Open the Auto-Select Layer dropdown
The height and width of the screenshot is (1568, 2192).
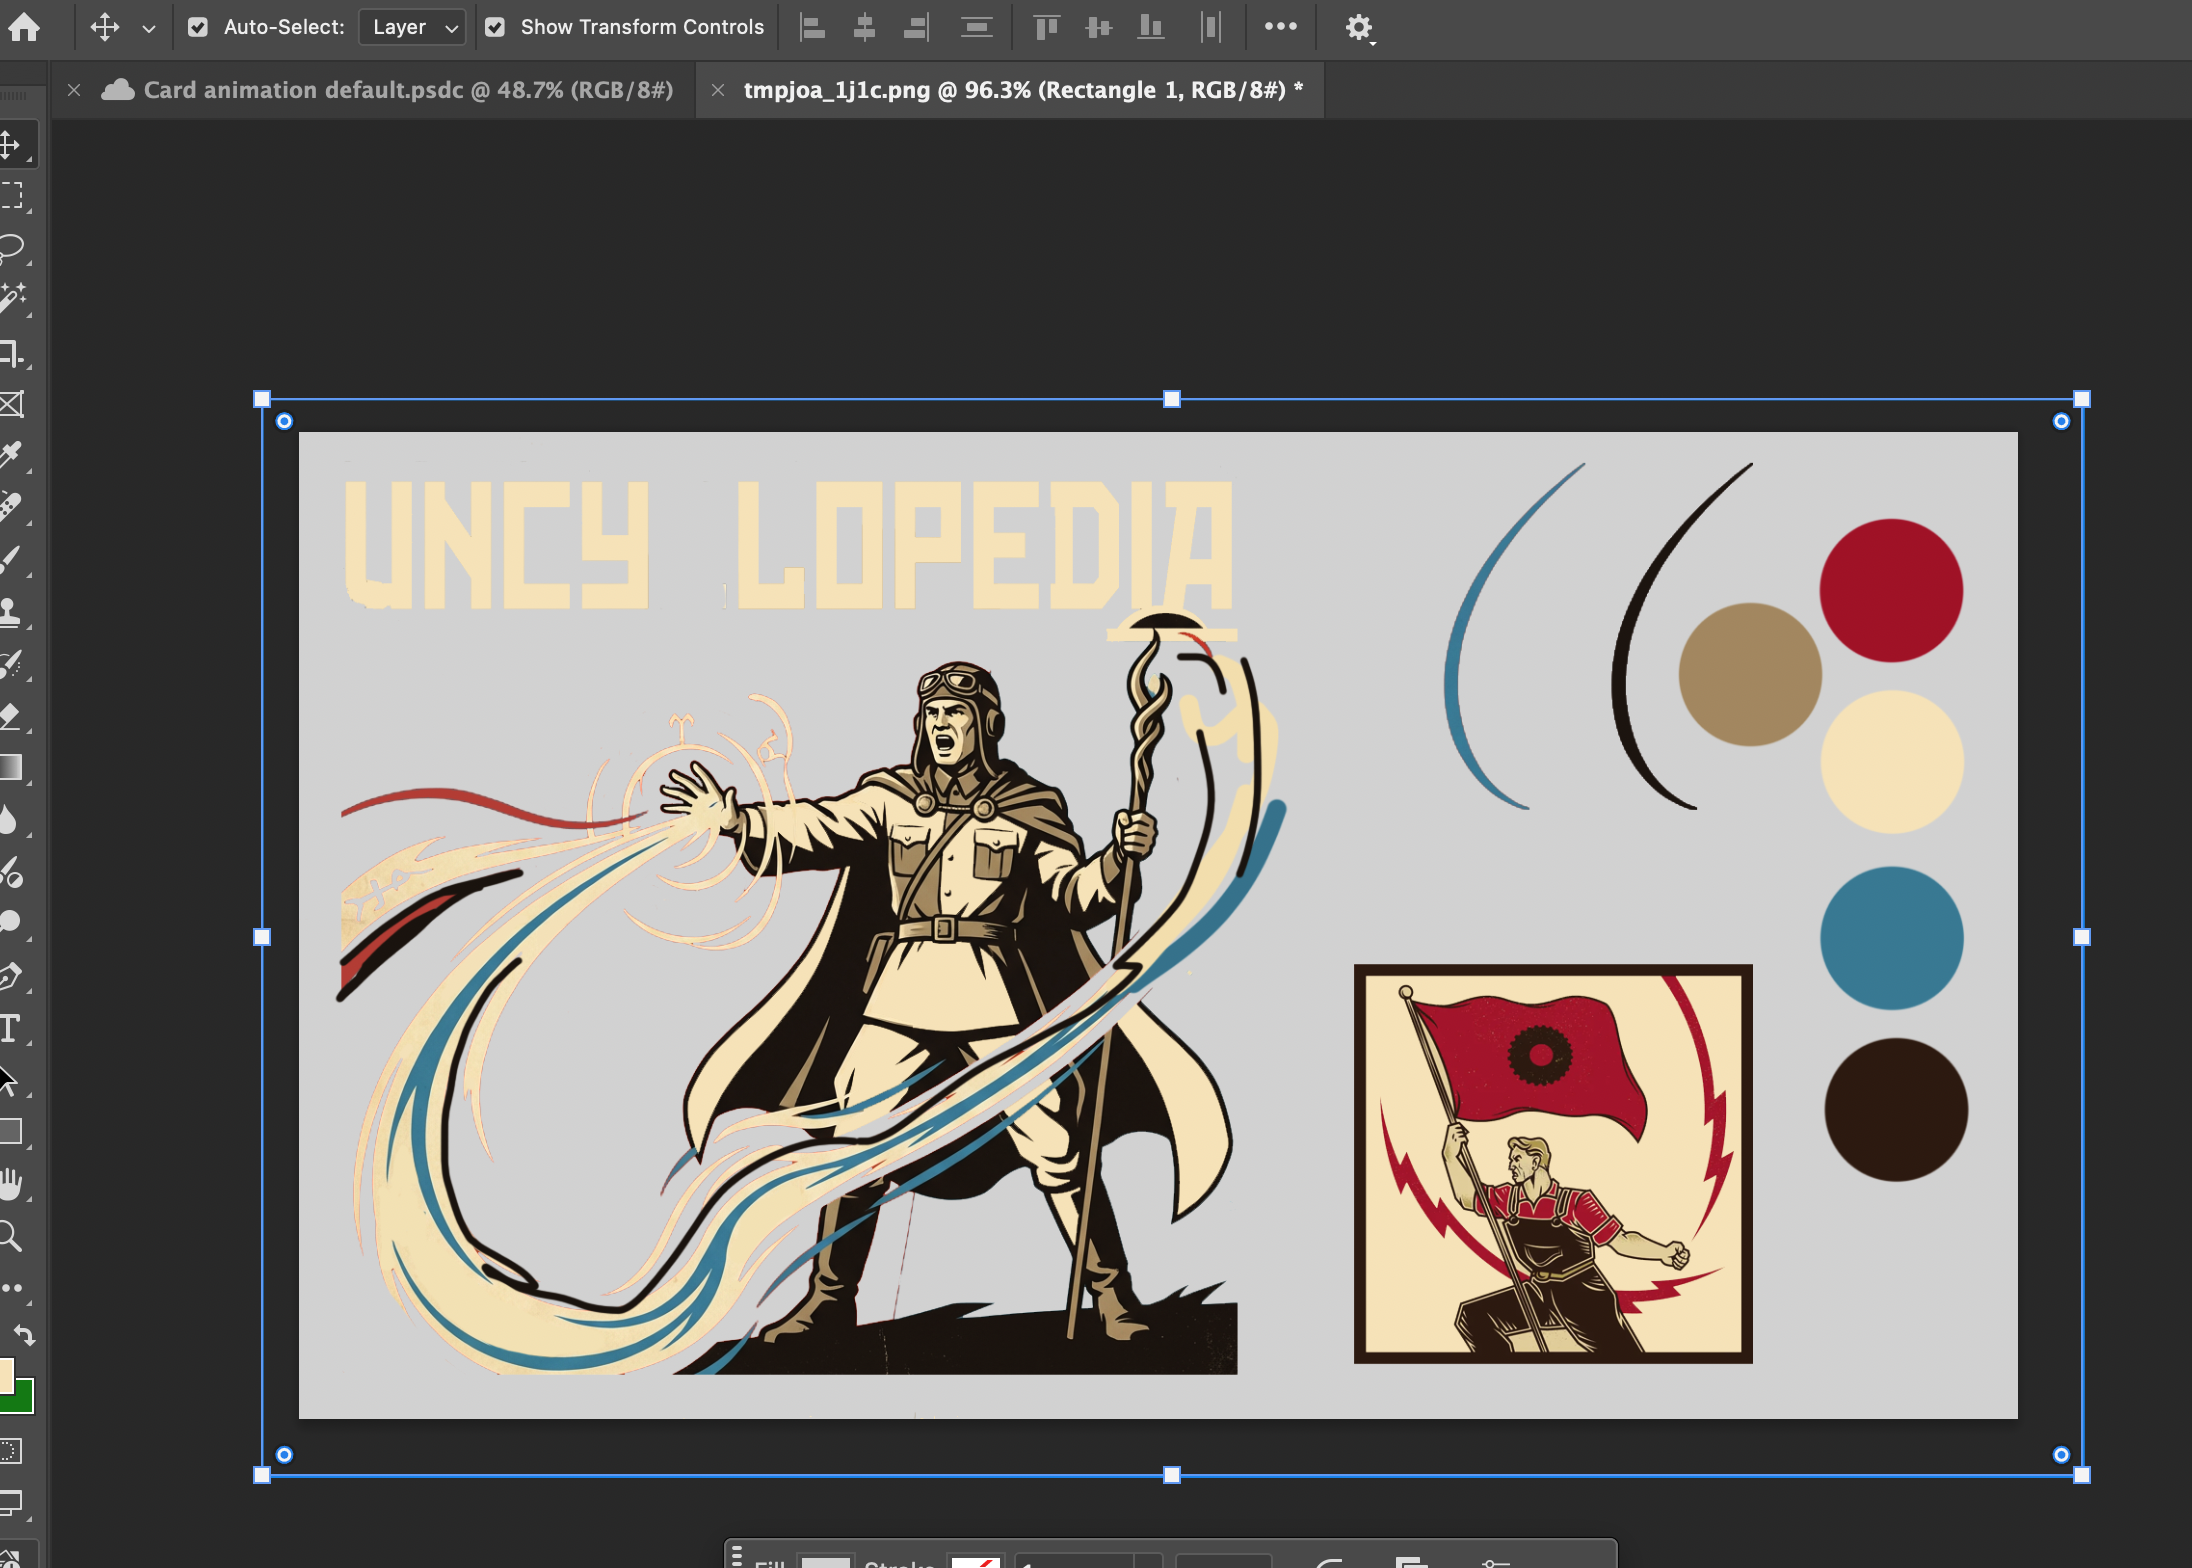[x=413, y=27]
